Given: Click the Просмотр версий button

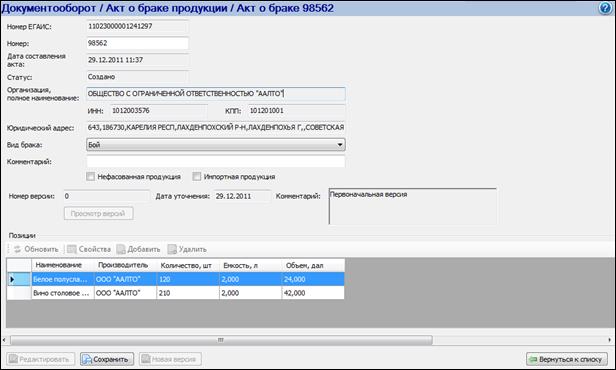Looking at the screenshot, I should (x=98, y=213).
